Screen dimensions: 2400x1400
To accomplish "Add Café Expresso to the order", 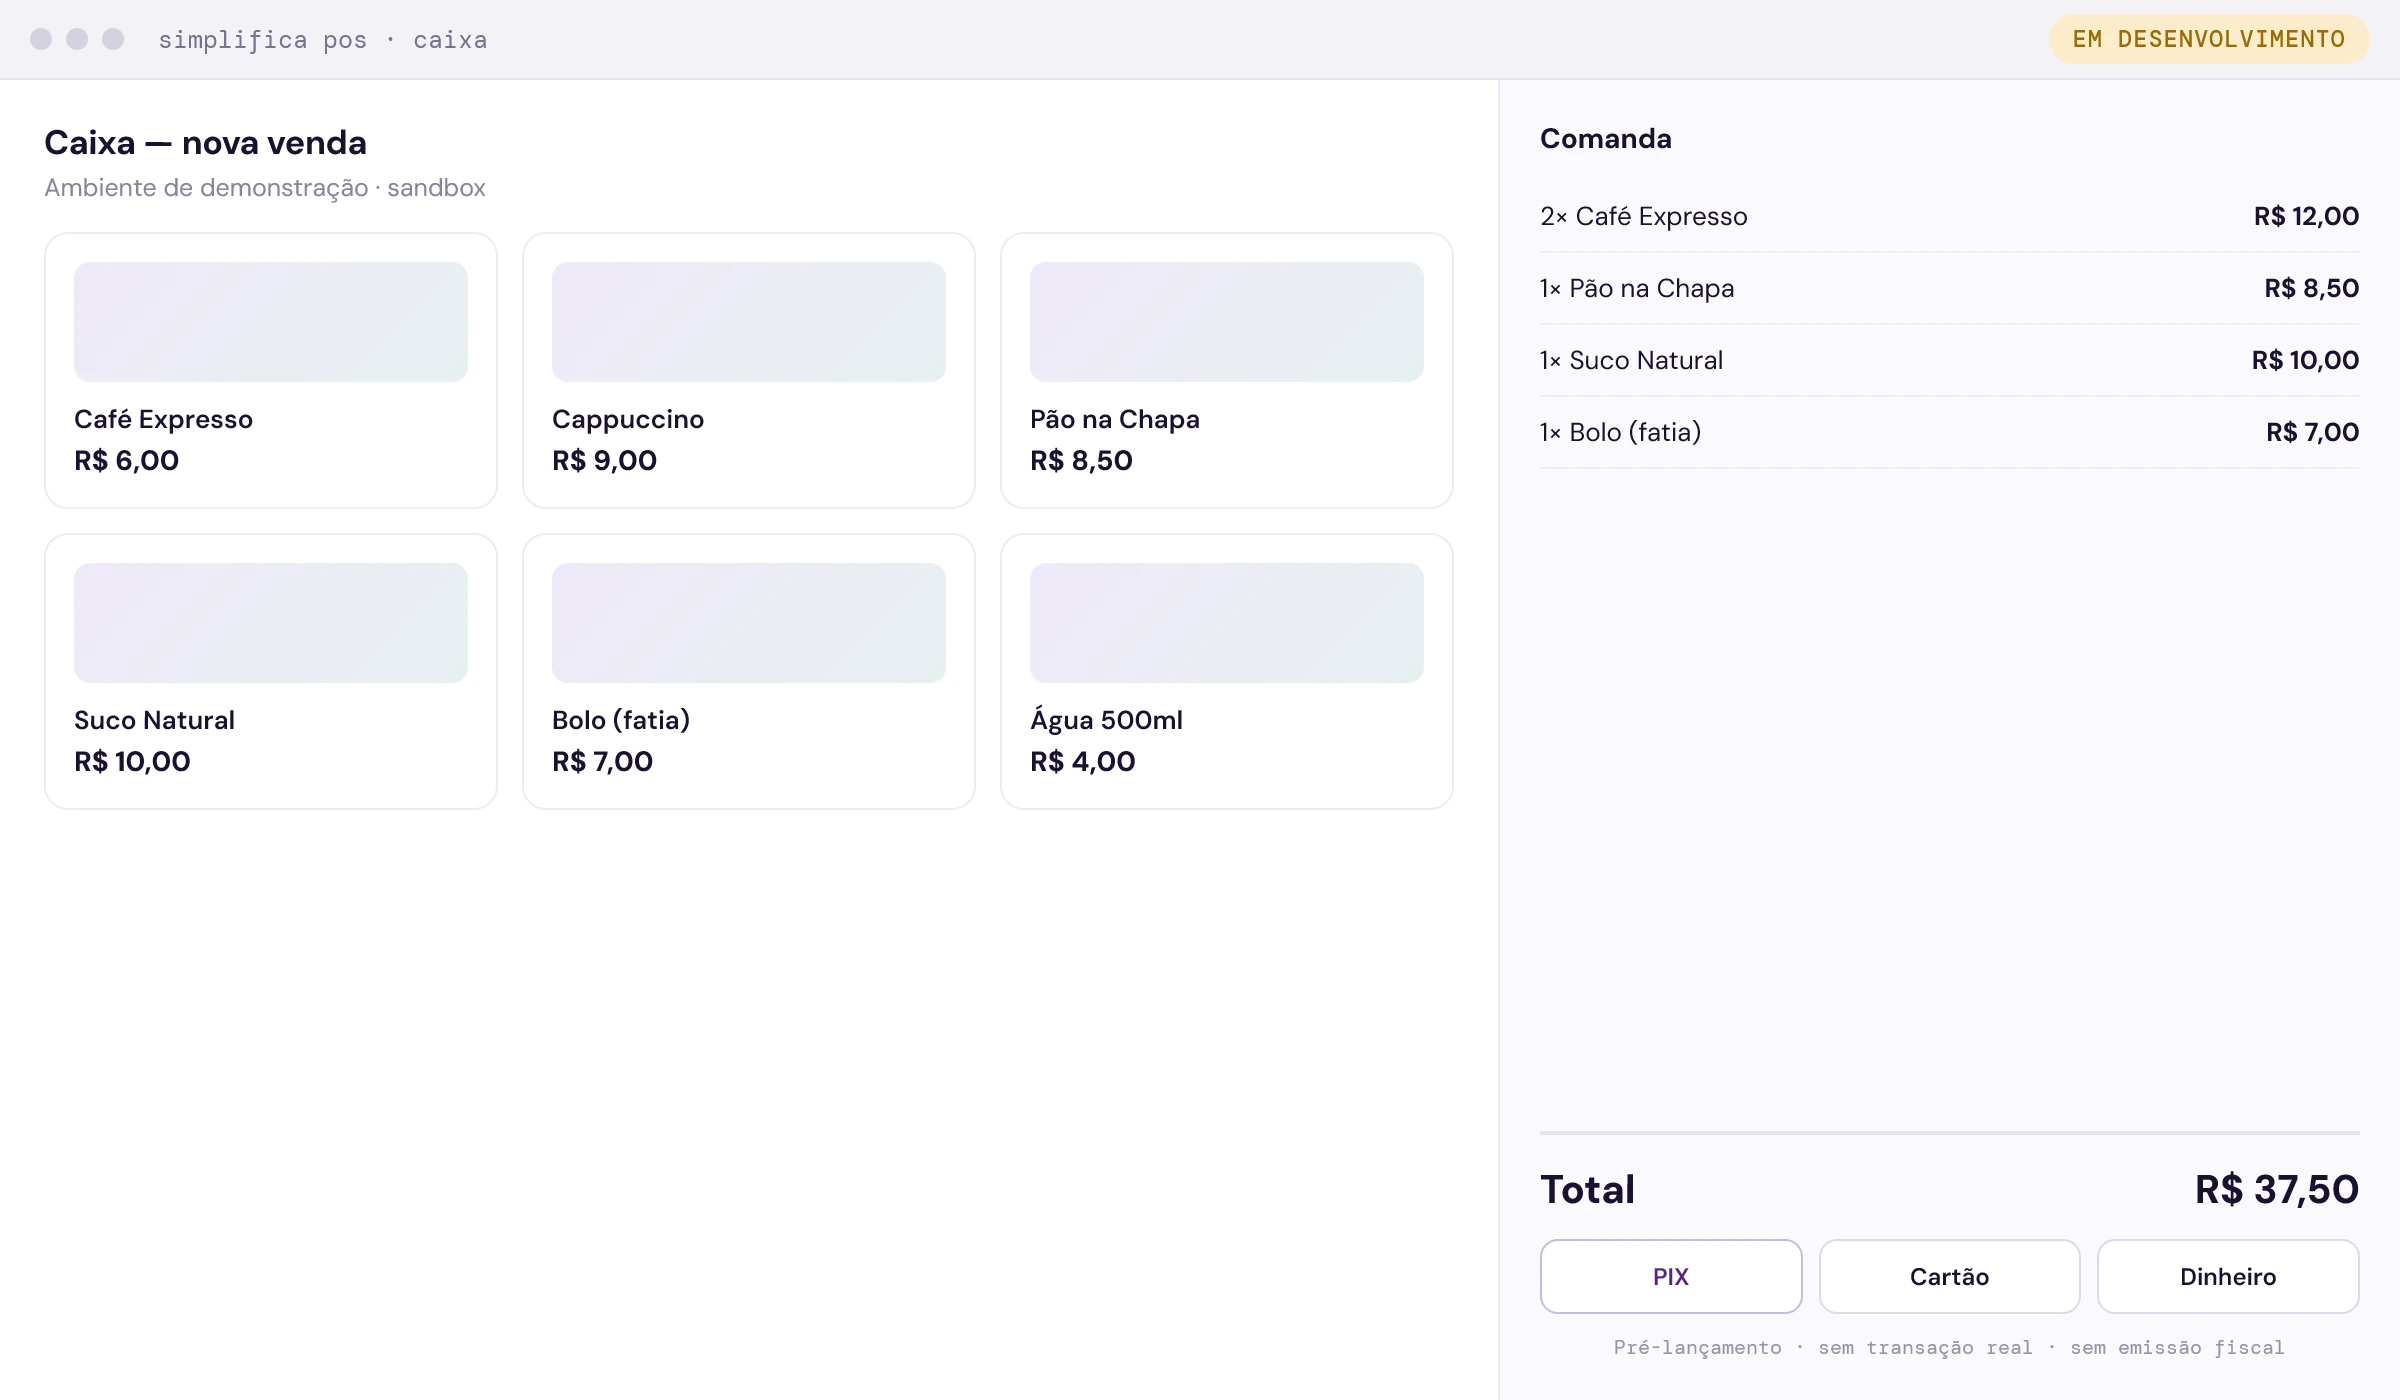I will pos(271,370).
